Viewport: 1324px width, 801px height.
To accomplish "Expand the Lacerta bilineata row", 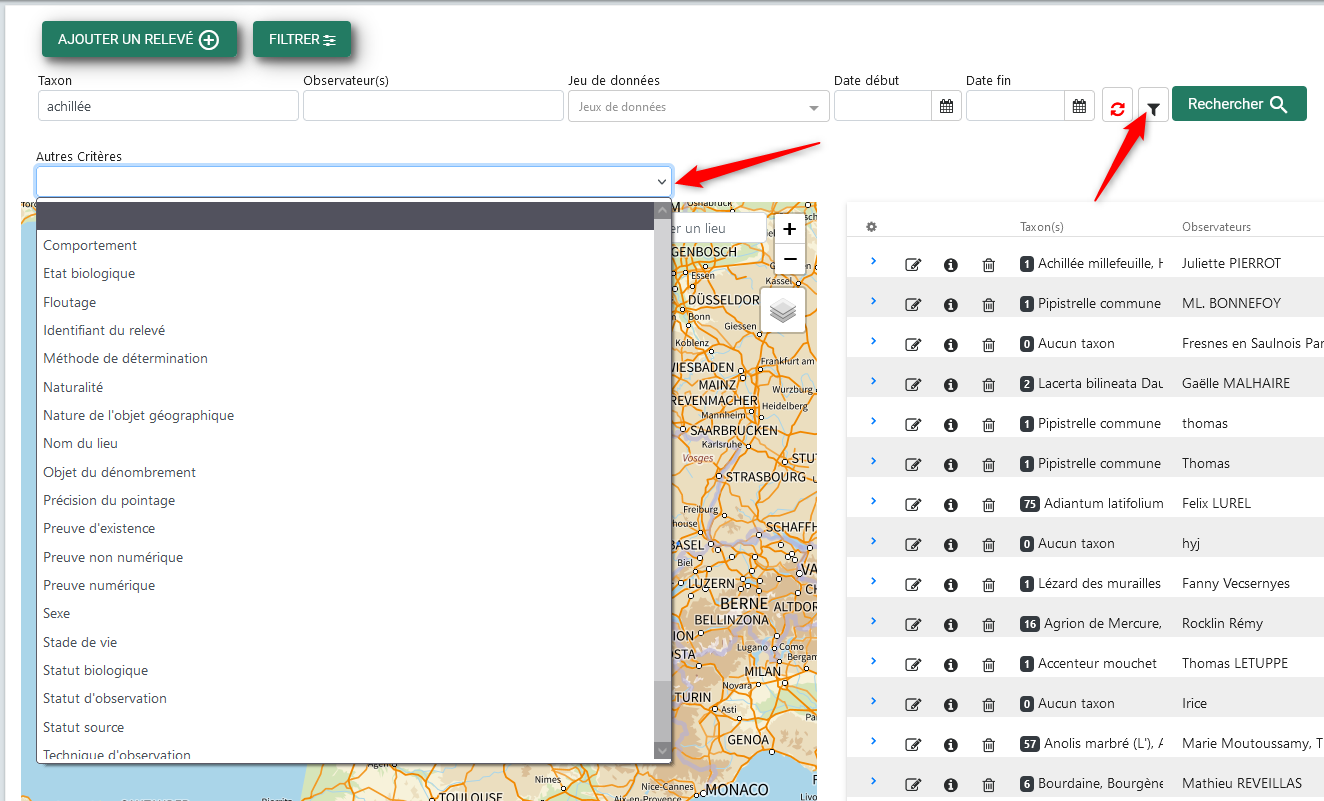I will click(873, 381).
